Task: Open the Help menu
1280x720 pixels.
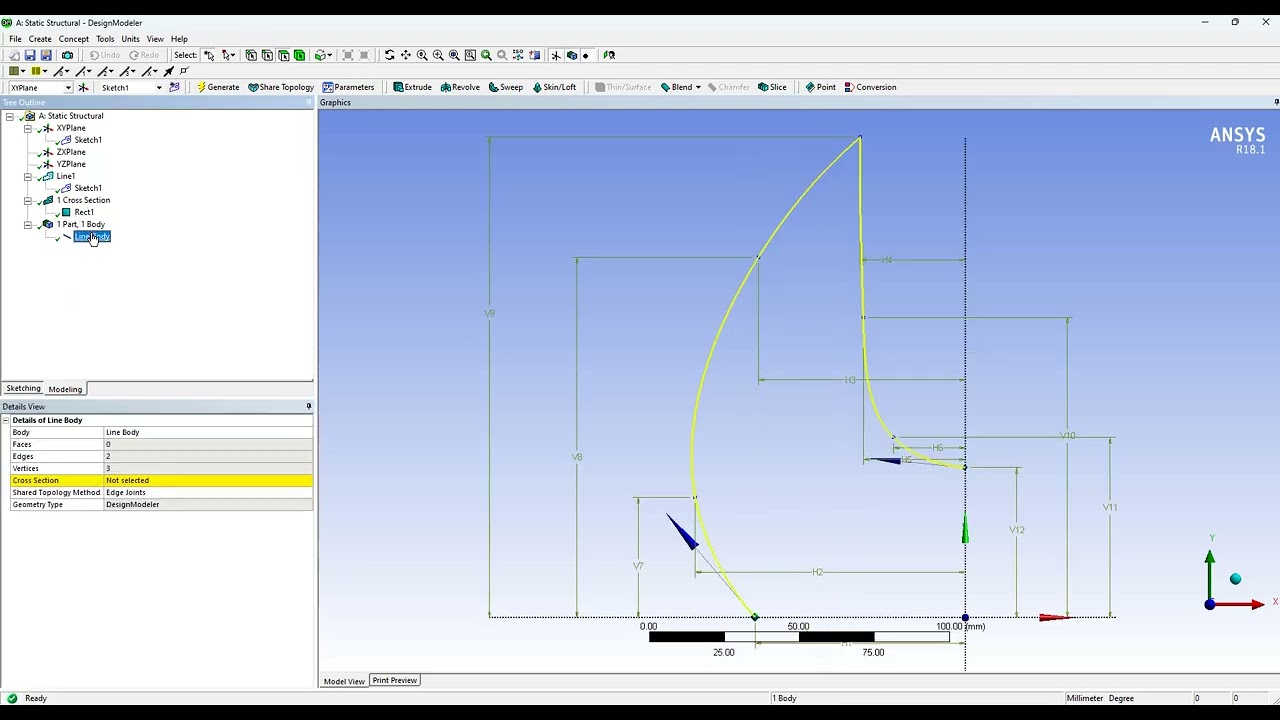Action: pos(179,39)
